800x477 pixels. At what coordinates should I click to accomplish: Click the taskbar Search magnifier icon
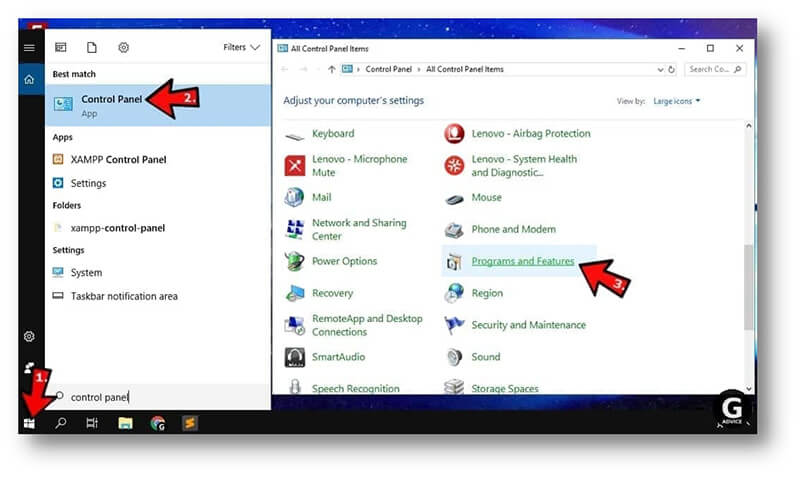[x=61, y=423]
